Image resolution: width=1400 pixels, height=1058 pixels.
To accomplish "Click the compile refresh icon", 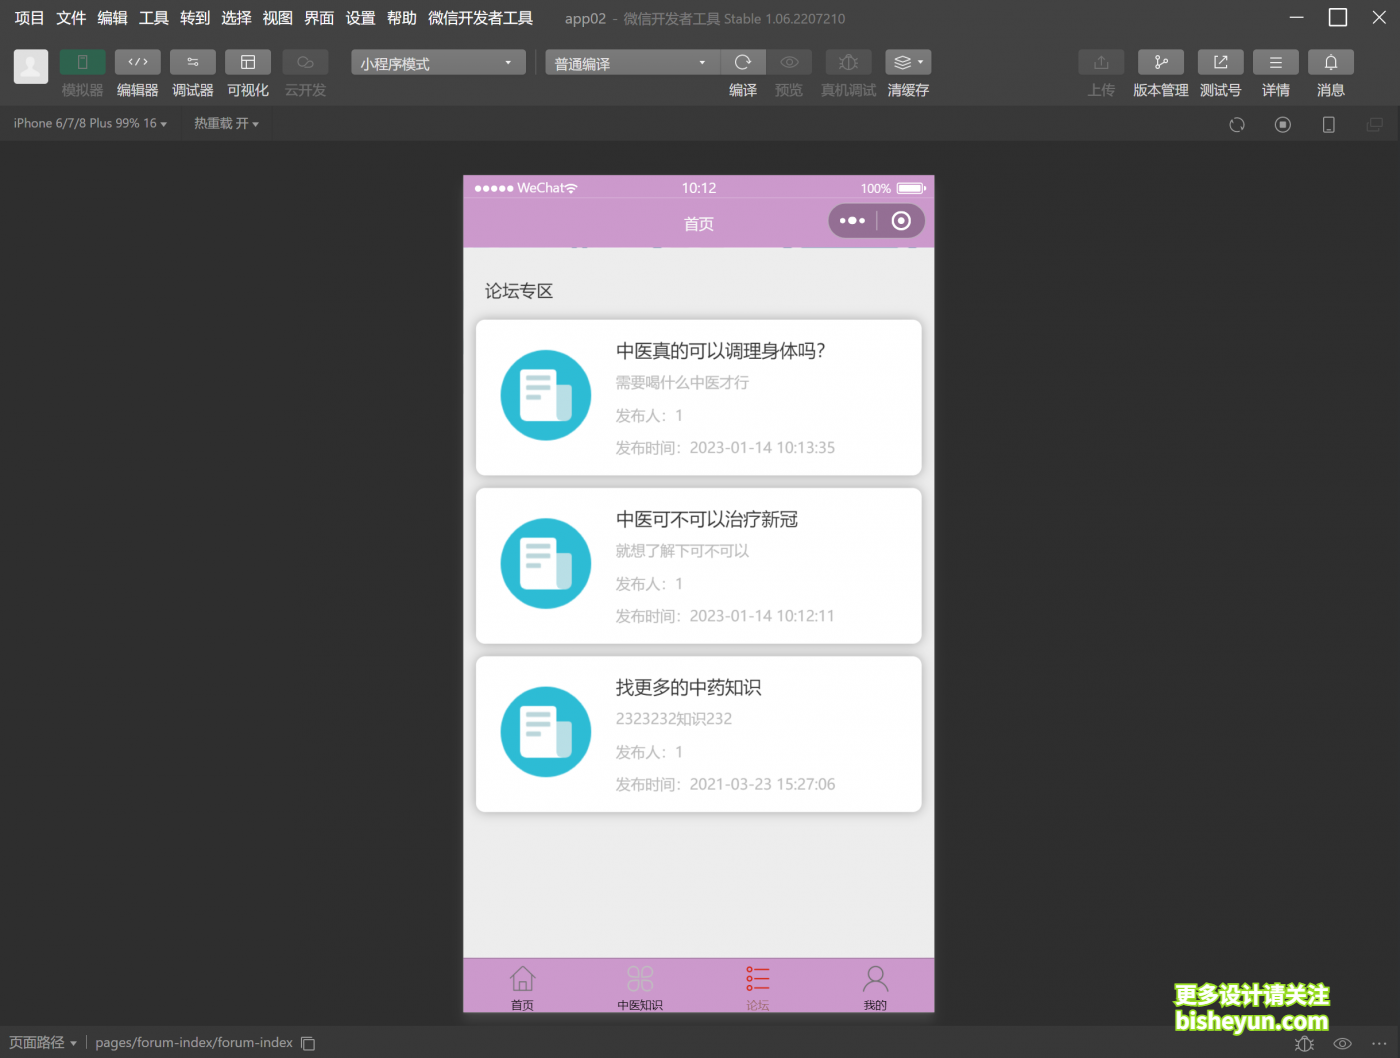I will [x=743, y=62].
